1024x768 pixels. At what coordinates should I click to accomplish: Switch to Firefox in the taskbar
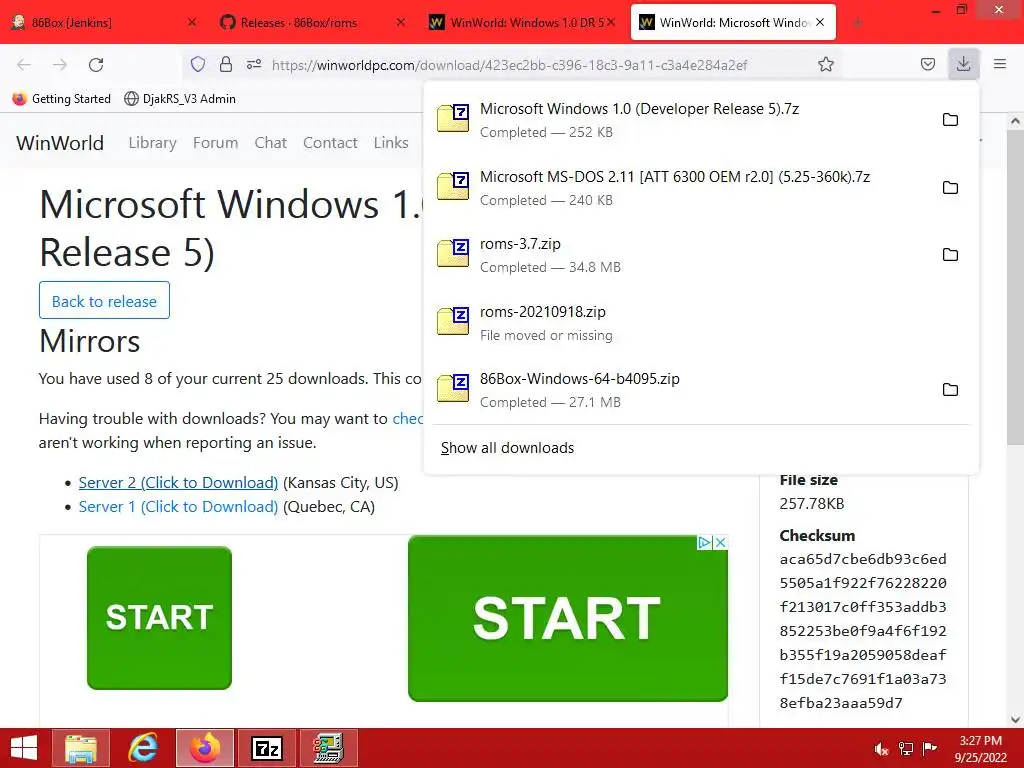click(x=205, y=748)
